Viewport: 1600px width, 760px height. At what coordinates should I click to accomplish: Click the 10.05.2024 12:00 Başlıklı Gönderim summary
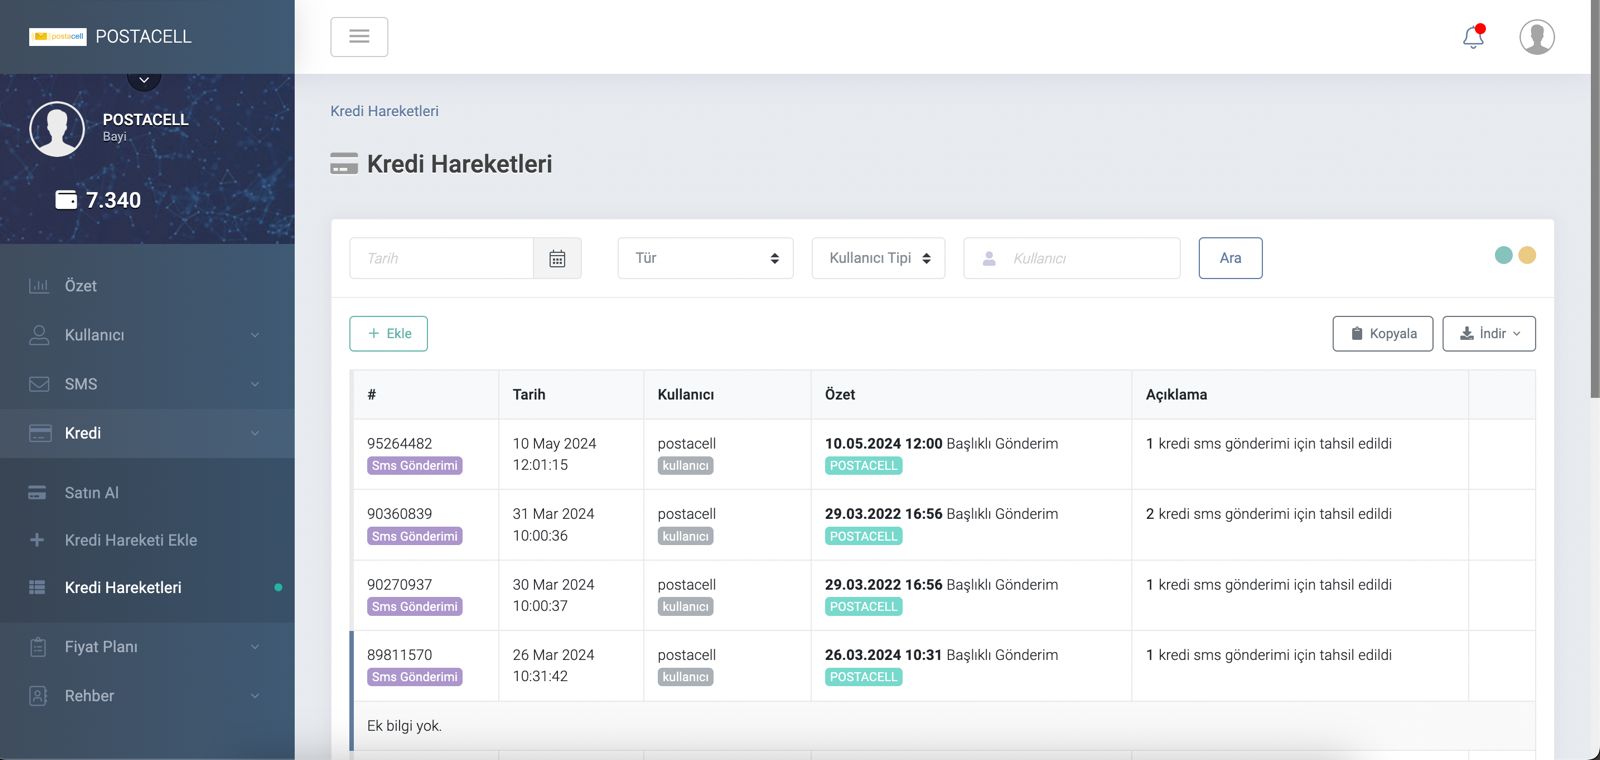coord(942,444)
